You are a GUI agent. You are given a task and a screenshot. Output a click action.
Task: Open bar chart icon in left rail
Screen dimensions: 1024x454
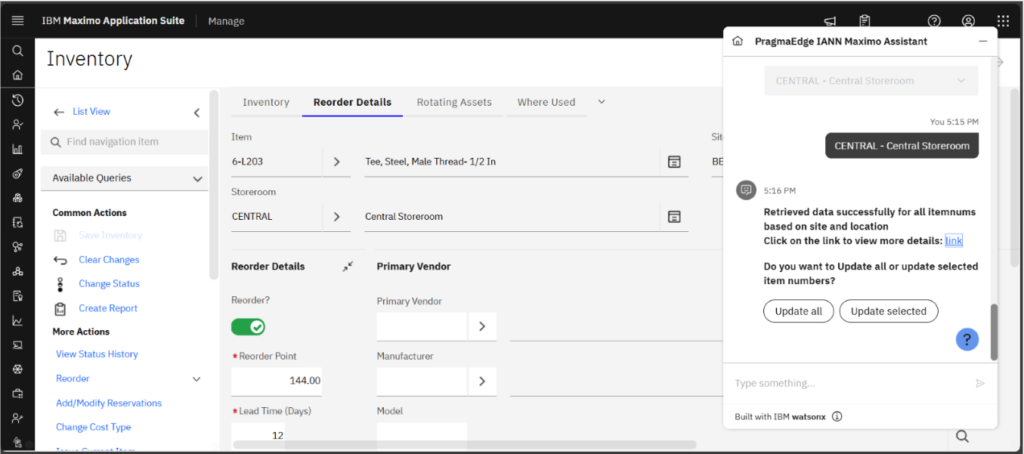pyautogui.click(x=18, y=149)
